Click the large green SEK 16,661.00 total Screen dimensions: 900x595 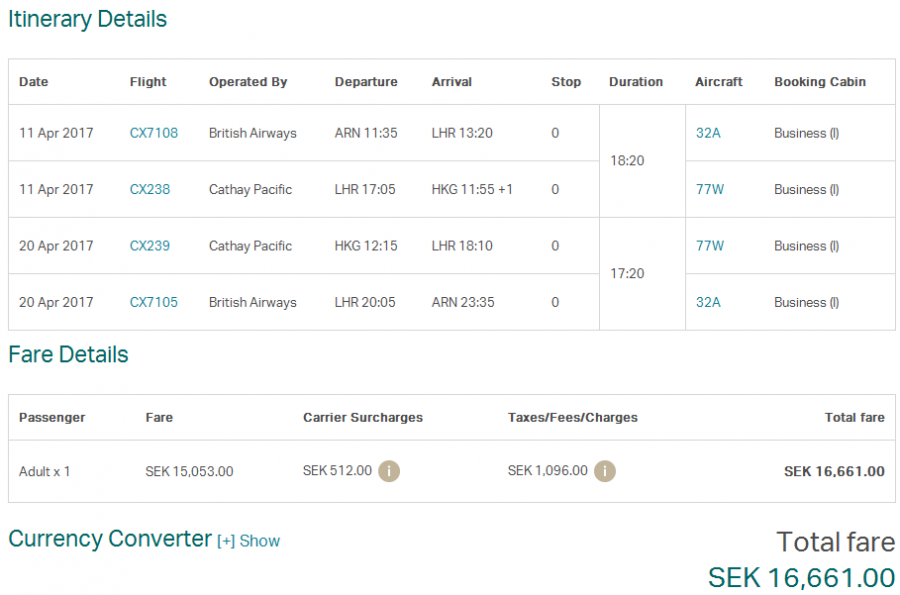click(x=801, y=578)
